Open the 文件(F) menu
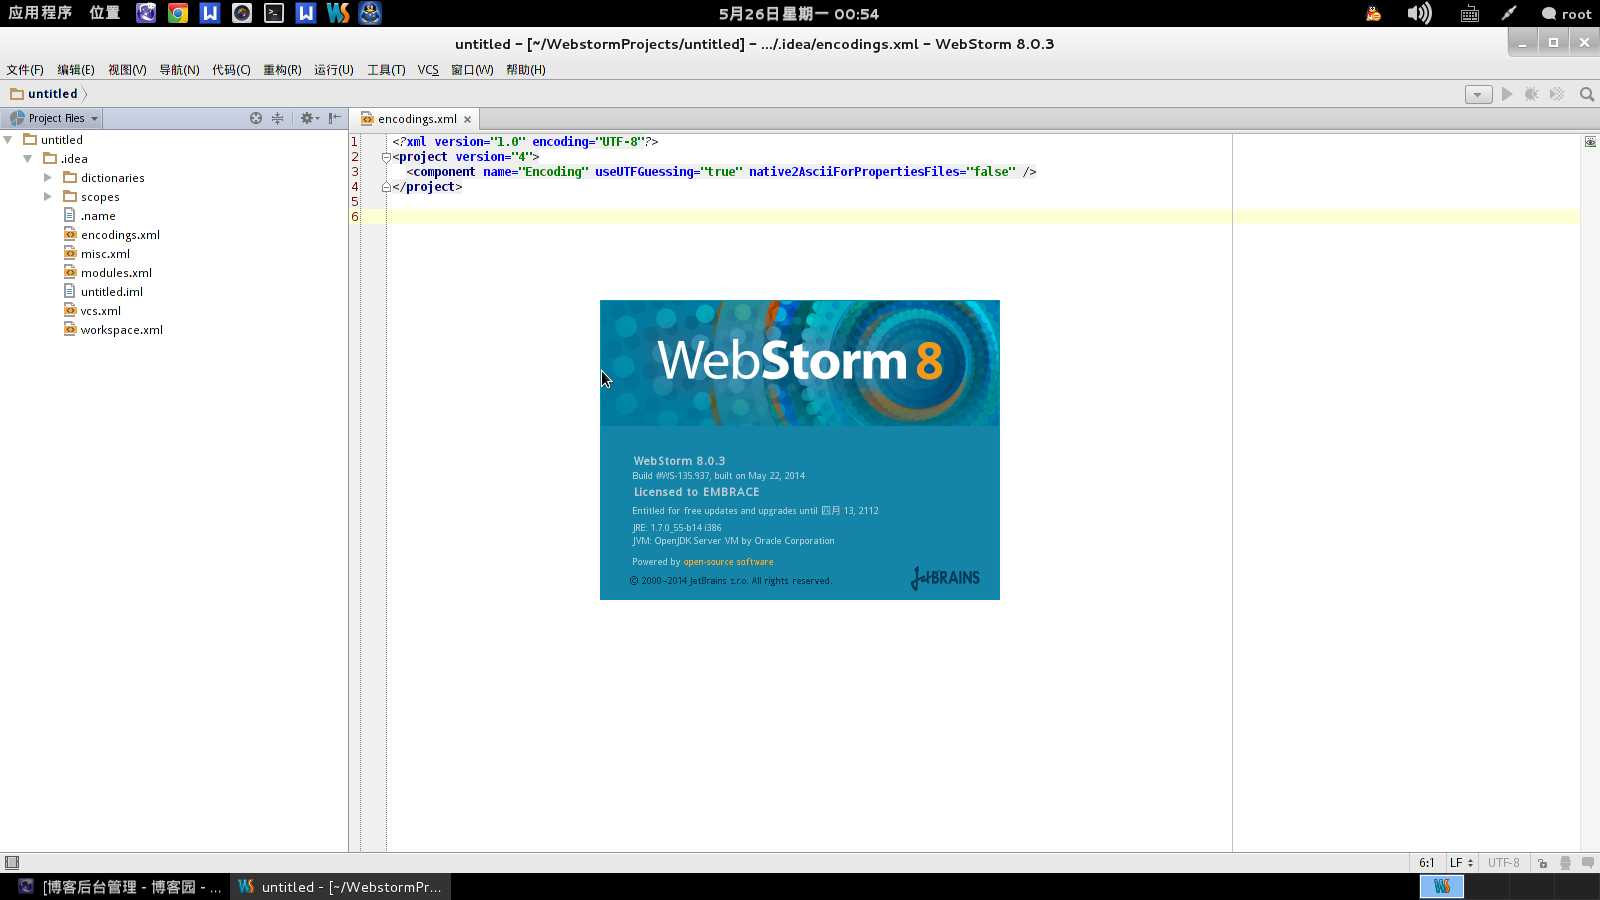The width and height of the screenshot is (1600, 900). (x=25, y=70)
